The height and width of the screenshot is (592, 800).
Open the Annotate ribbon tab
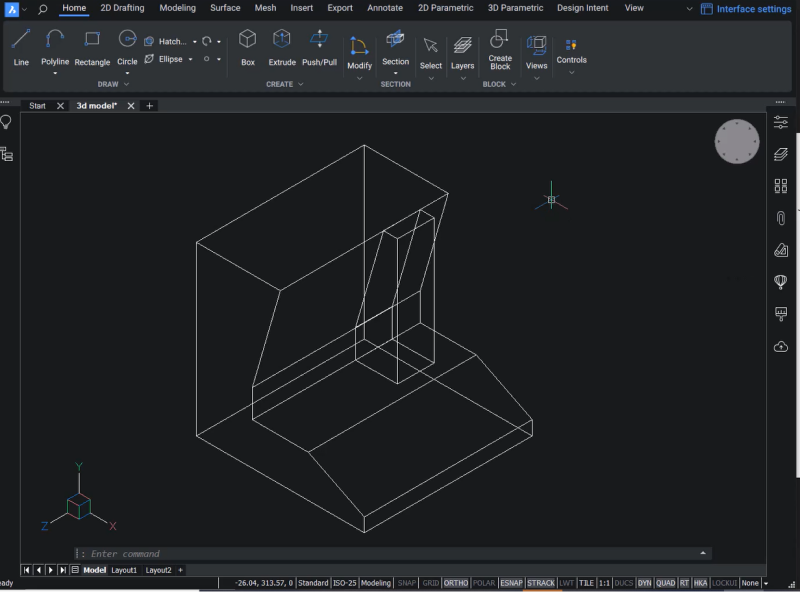pyautogui.click(x=384, y=8)
